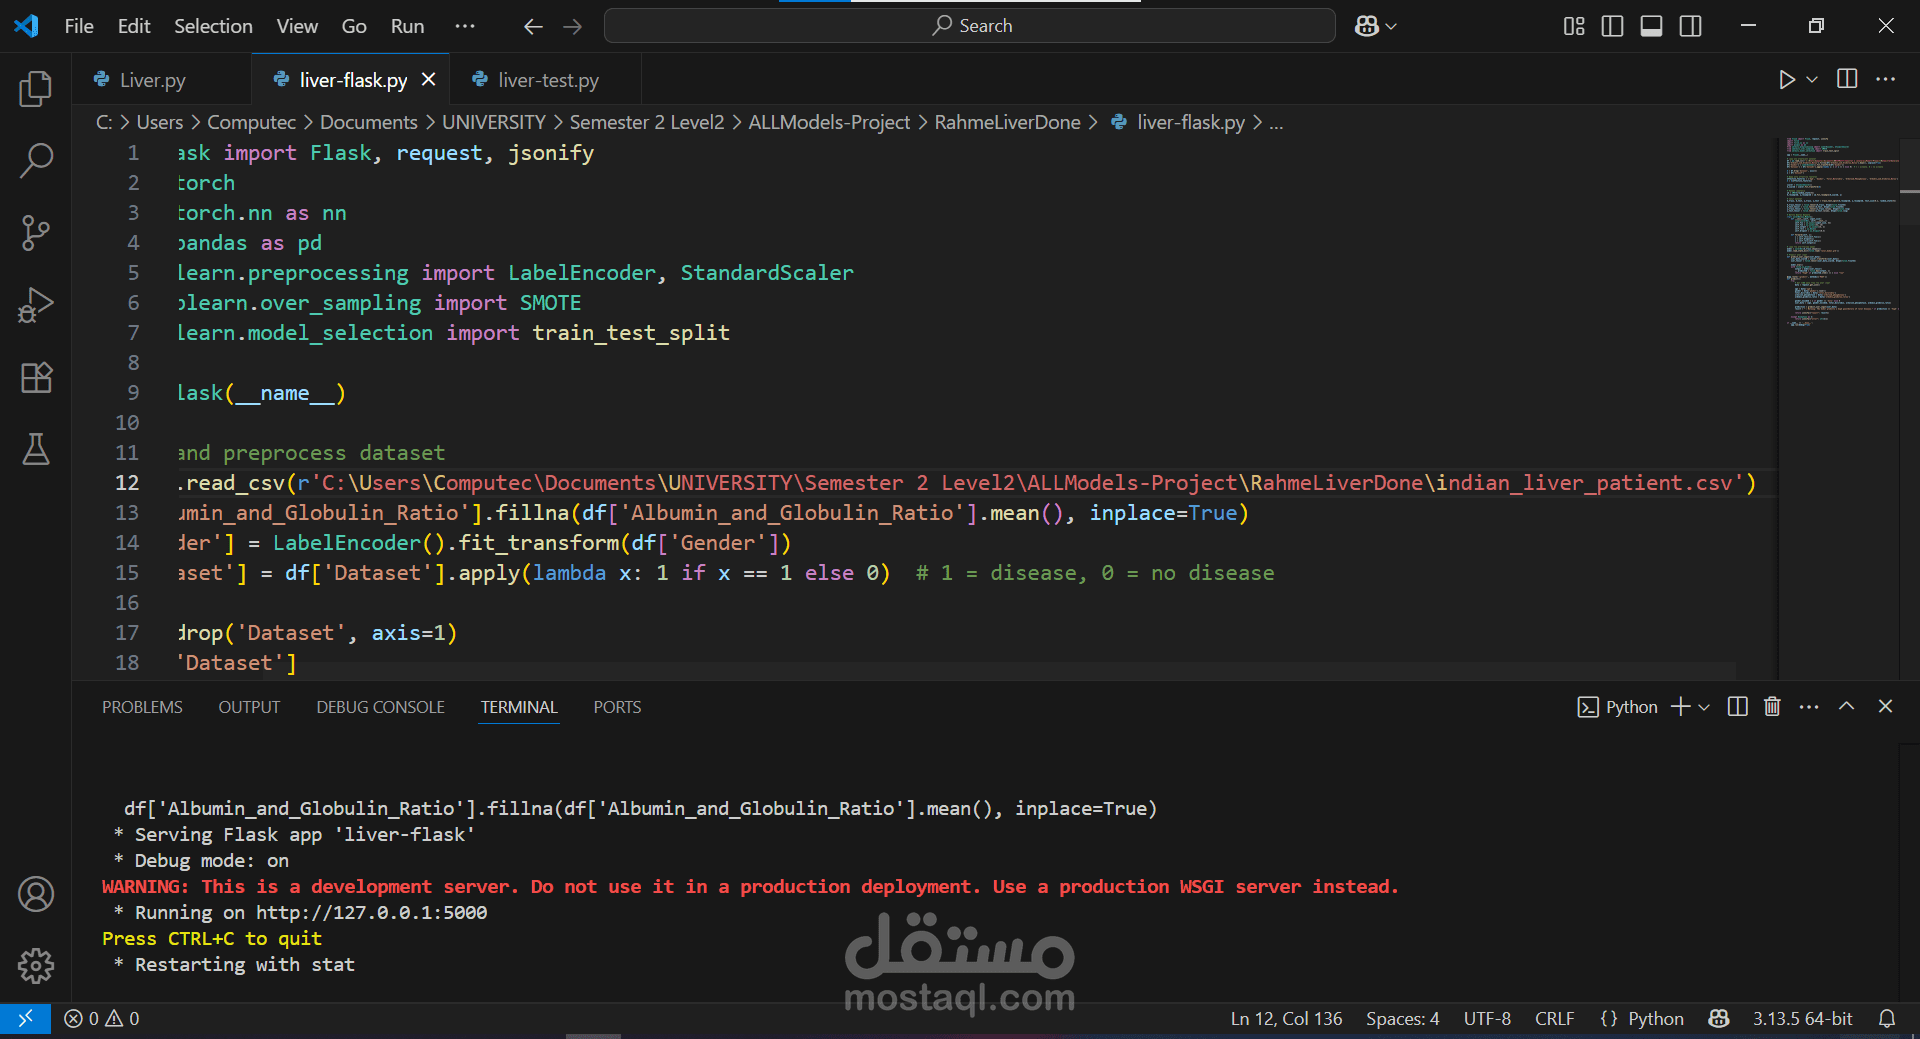Switch to PORTS panel tab
Viewport: 1920px width, 1039px height.
[617, 707]
